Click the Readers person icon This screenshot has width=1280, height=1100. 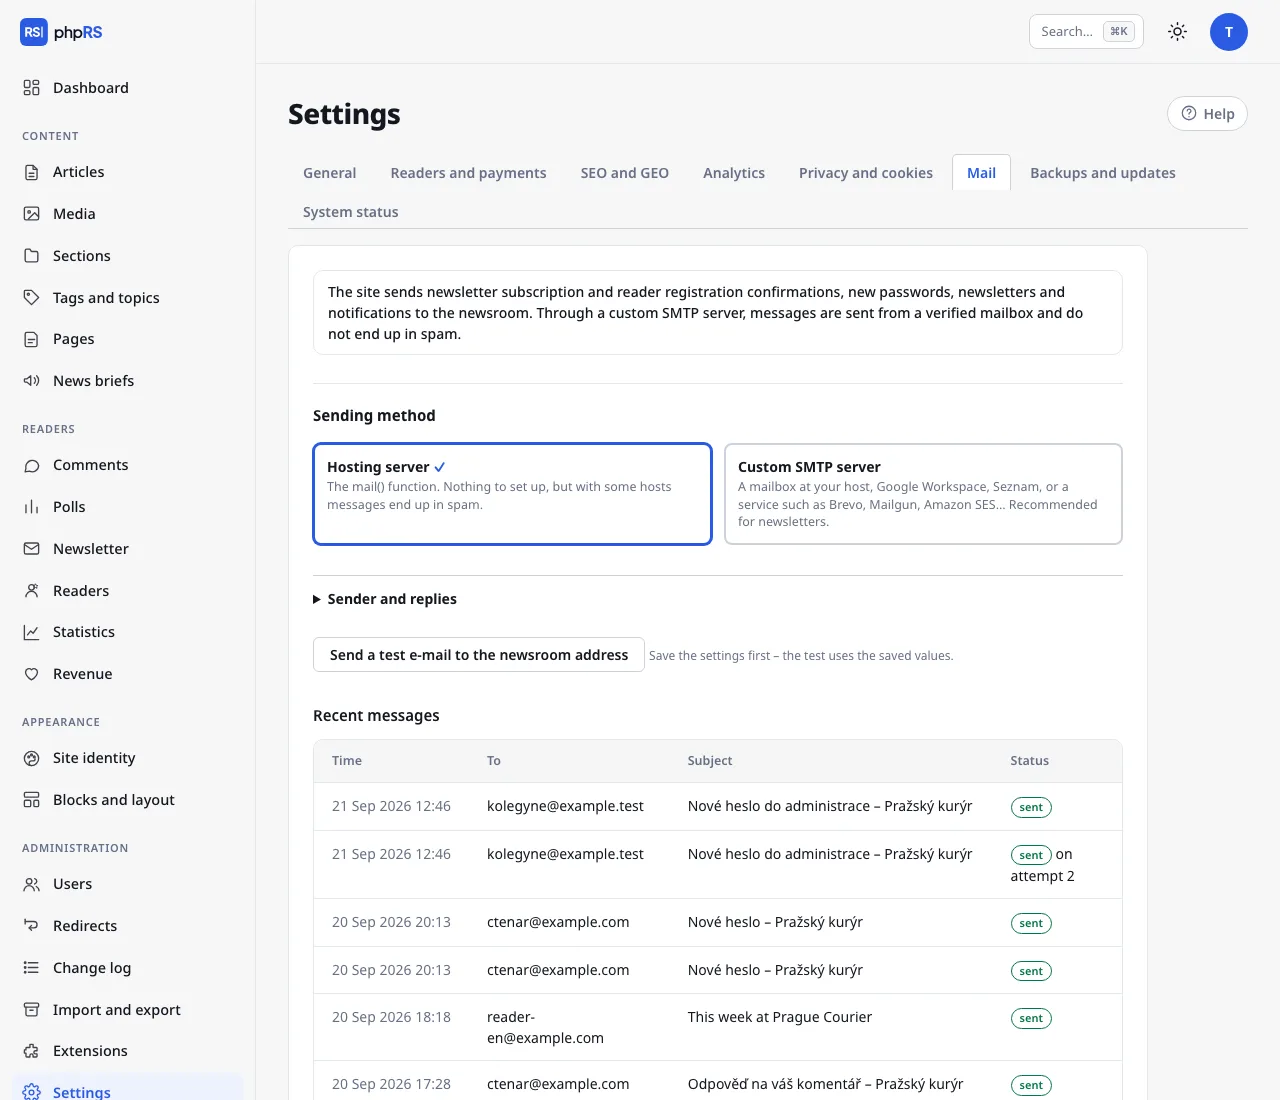click(x=32, y=591)
